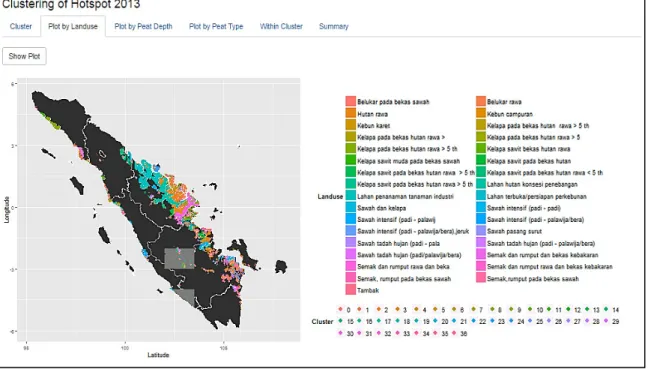Click the cluster 1 legend marker
Image resolution: width=648 pixels, height=369 pixels.
click(359, 309)
